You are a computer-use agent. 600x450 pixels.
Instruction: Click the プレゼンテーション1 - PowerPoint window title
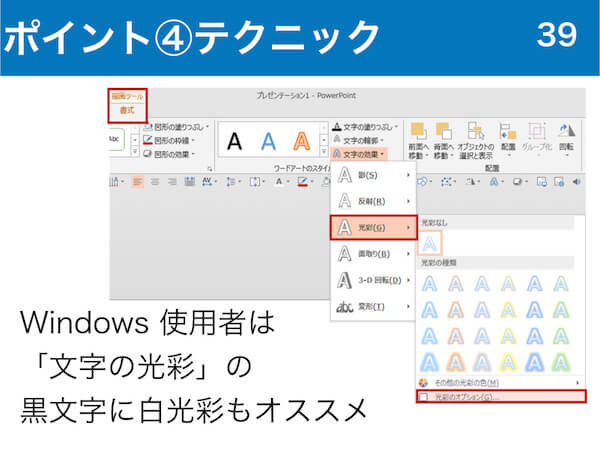[306, 96]
